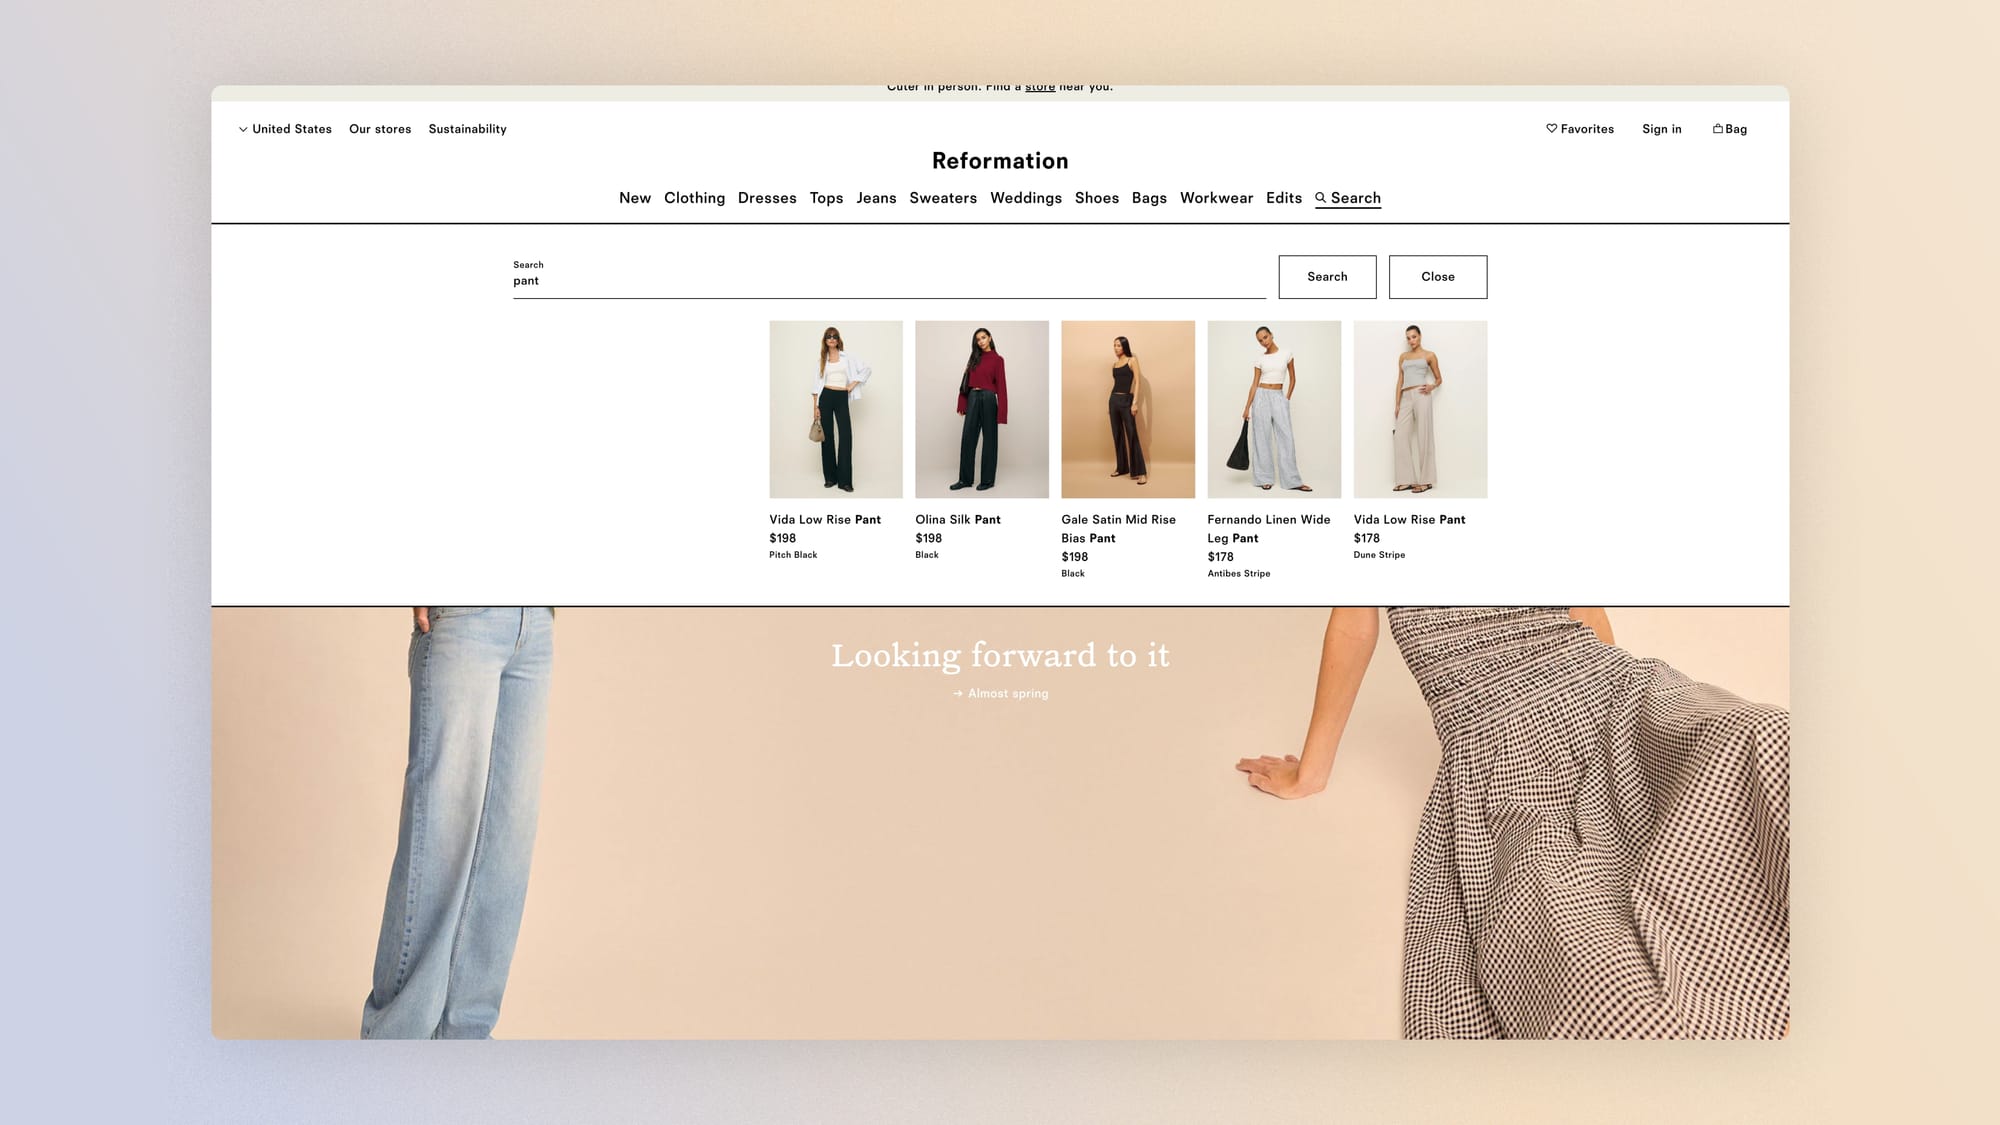Follow the store link in the top banner
2000x1125 pixels.
pos(1040,88)
